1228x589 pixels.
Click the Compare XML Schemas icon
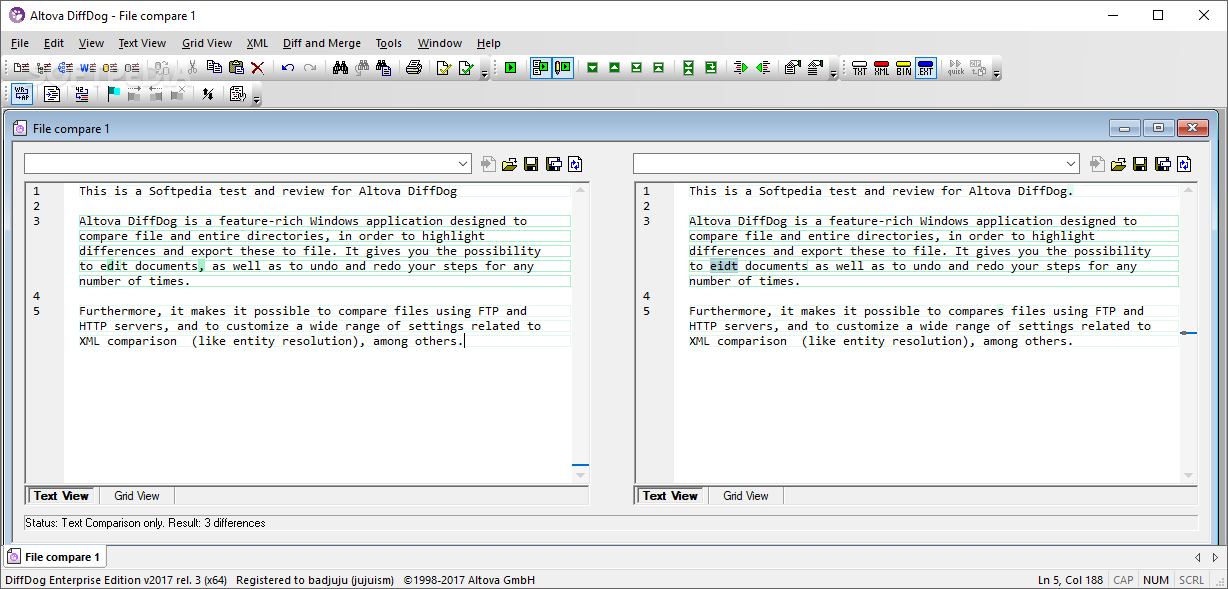(65, 68)
